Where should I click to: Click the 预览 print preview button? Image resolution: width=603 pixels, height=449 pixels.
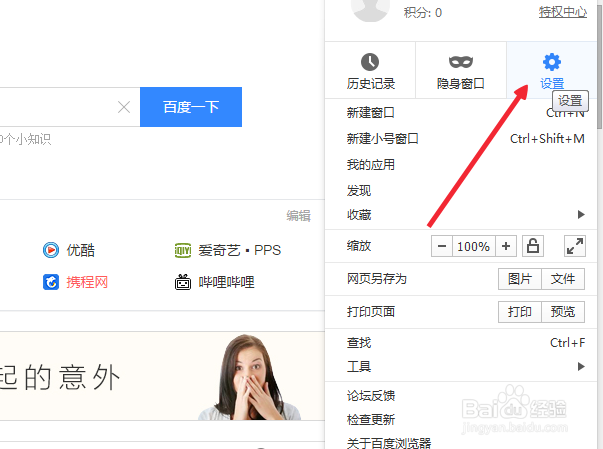[x=563, y=311]
